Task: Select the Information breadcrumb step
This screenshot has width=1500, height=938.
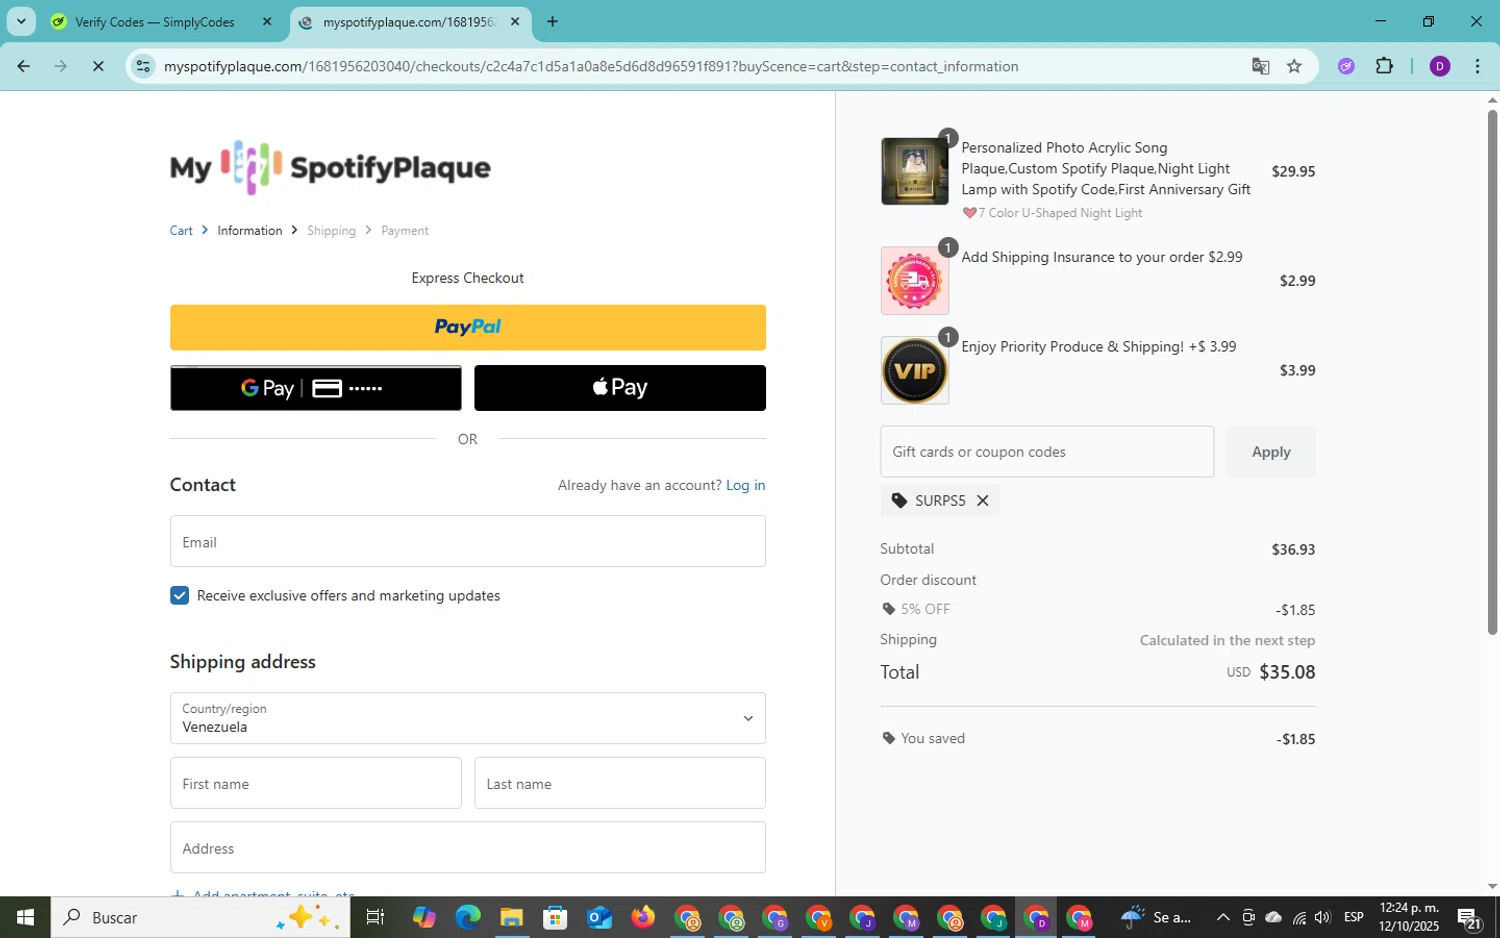Action: point(250,230)
